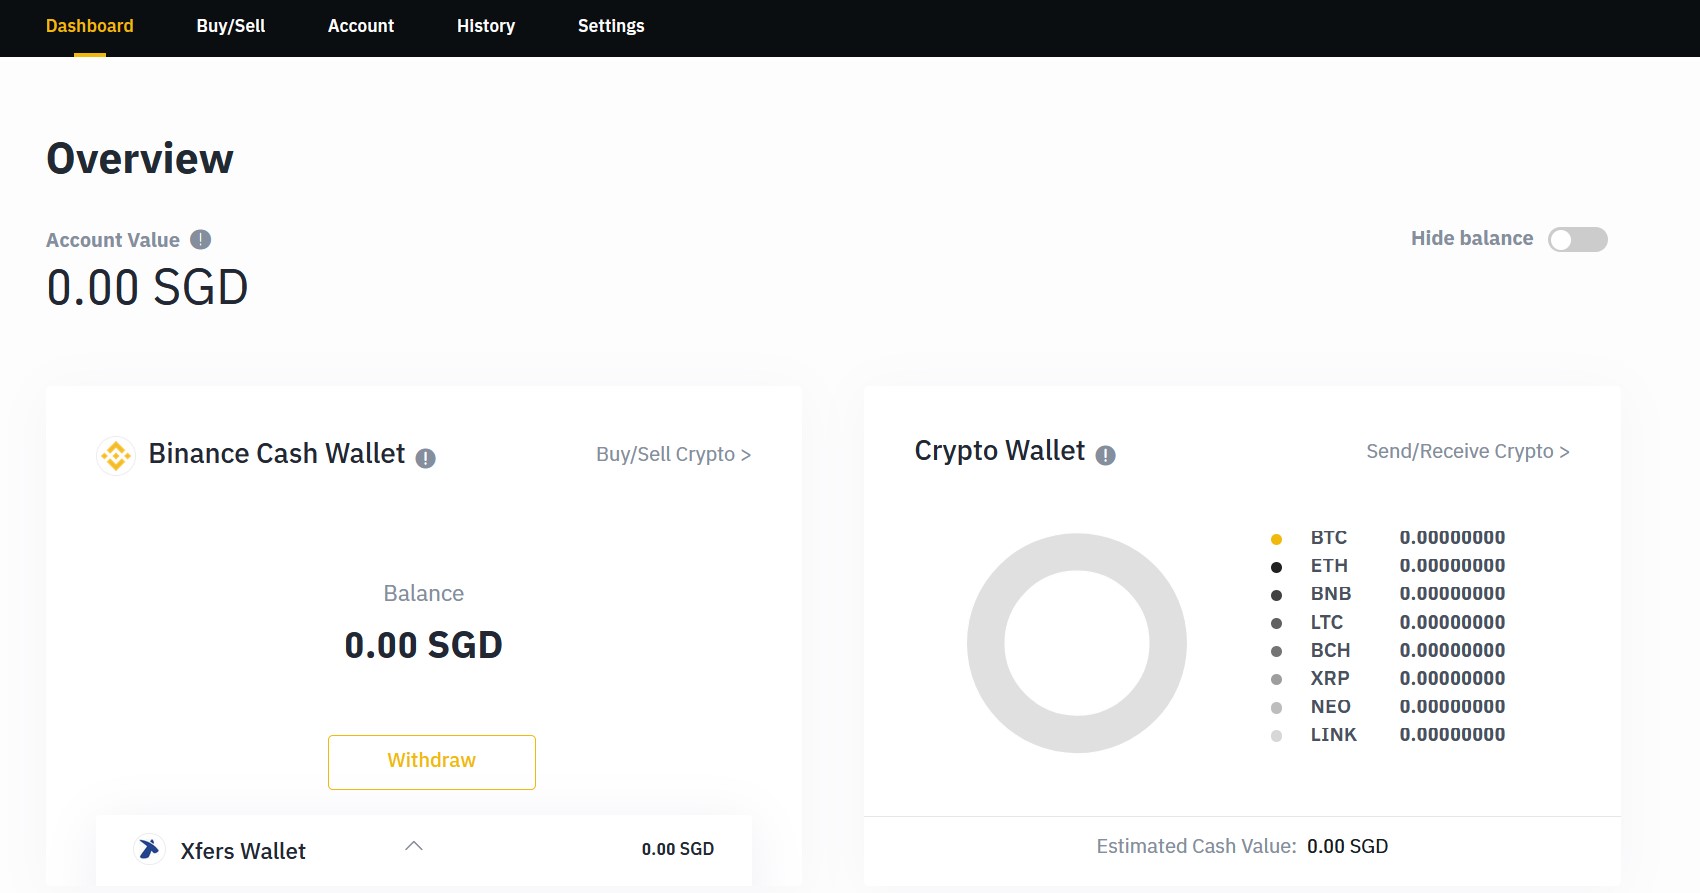The height and width of the screenshot is (893, 1700).
Task: Open the Send/Receive Crypto link
Action: tap(1468, 451)
